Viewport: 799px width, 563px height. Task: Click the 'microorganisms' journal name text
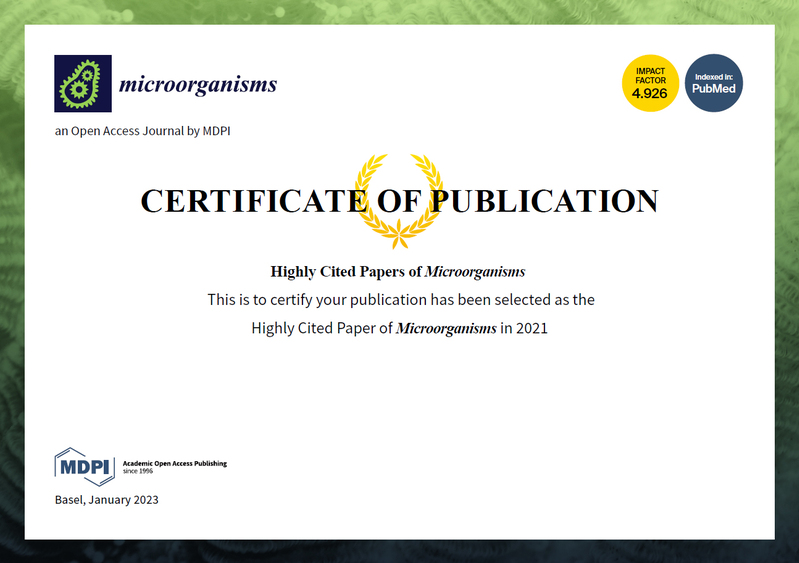pyautogui.click(x=198, y=85)
